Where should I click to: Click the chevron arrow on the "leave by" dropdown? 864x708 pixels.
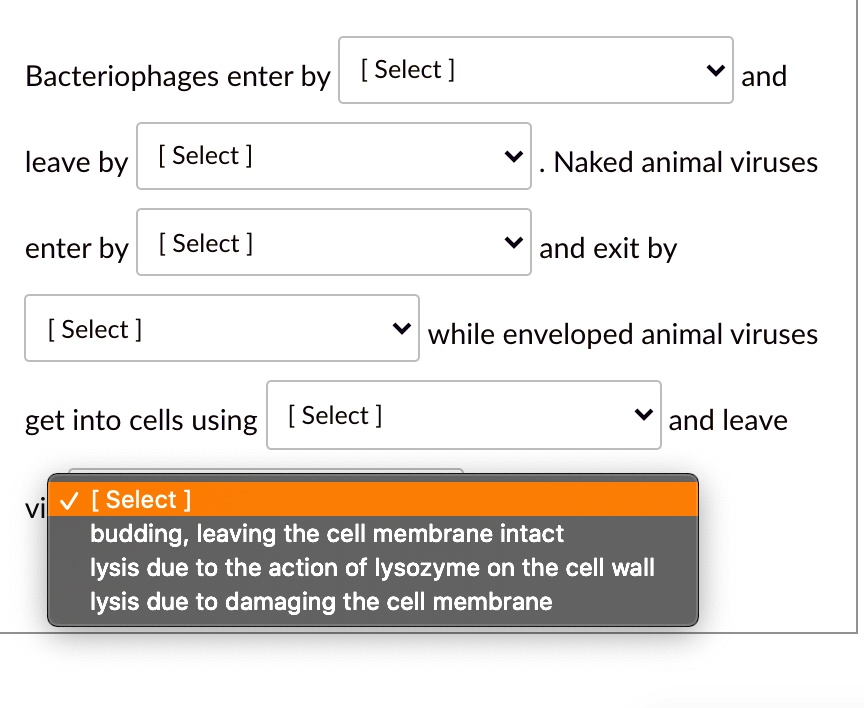(x=514, y=156)
